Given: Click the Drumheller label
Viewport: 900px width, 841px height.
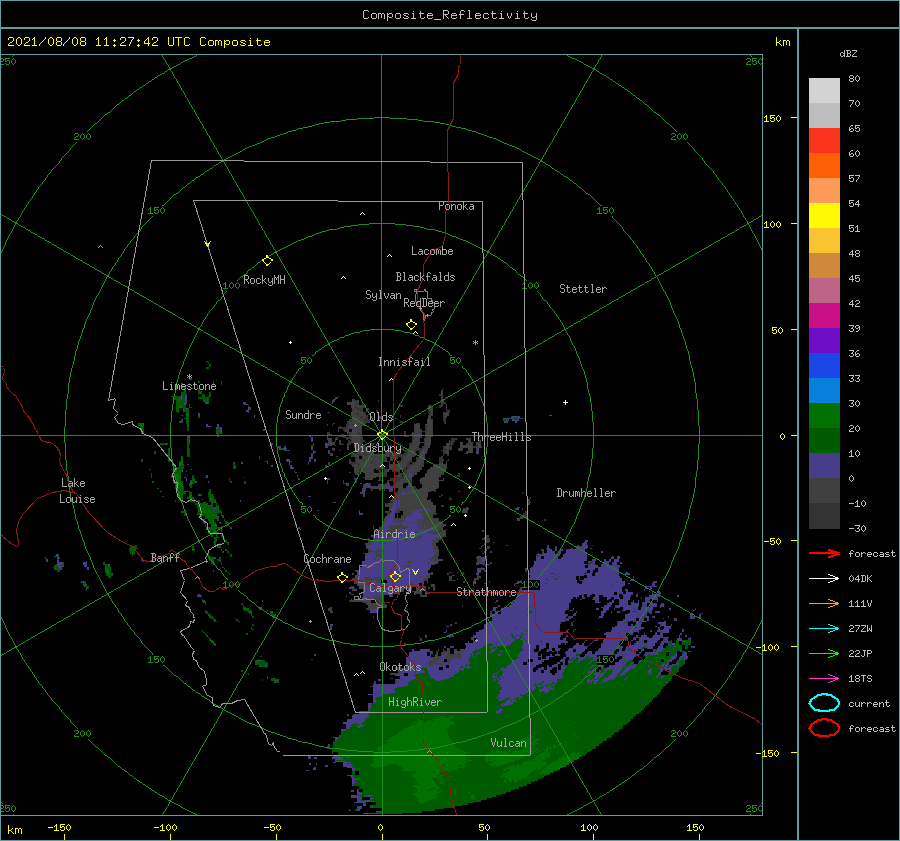Looking at the screenshot, I should 585,493.
